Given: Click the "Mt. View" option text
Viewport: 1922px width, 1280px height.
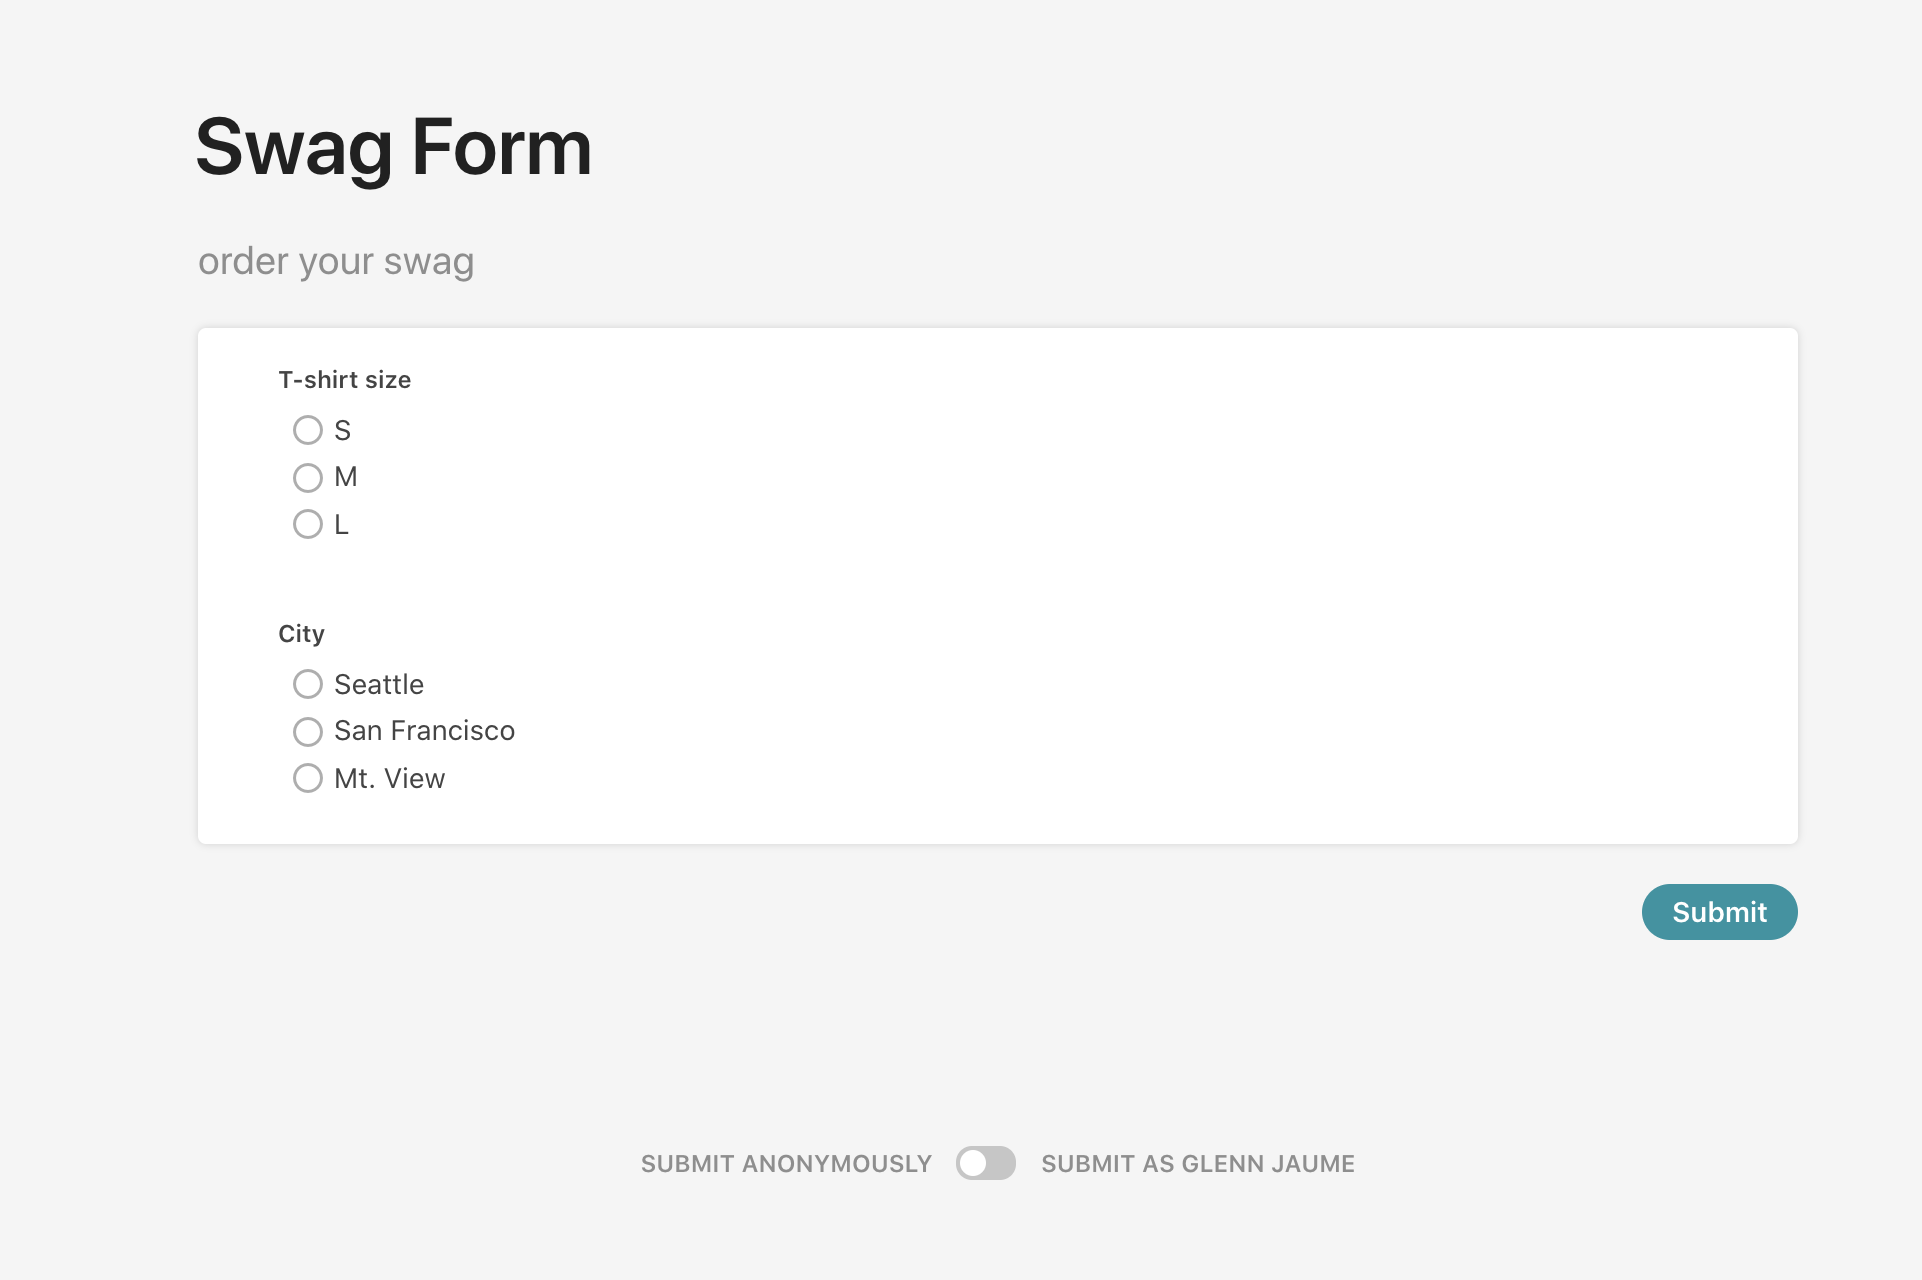Looking at the screenshot, I should pos(389,779).
